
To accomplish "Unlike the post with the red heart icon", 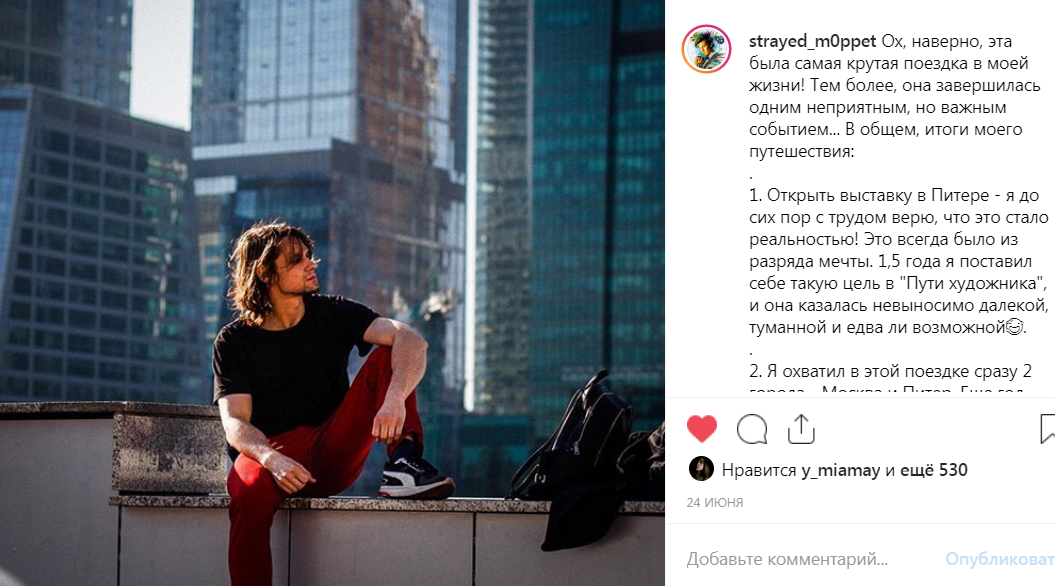I will (702, 429).
